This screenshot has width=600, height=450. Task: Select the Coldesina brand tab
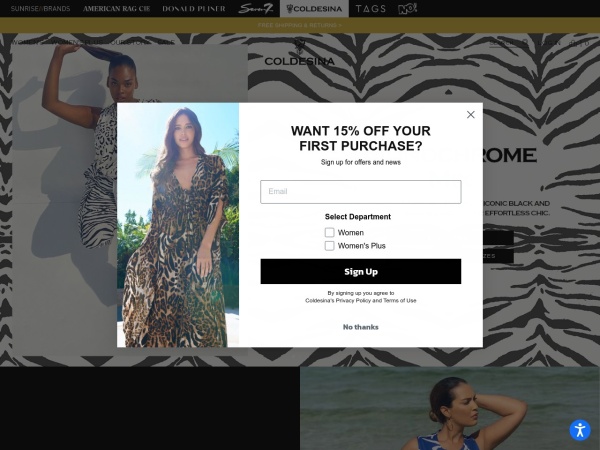click(x=314, y=8)
